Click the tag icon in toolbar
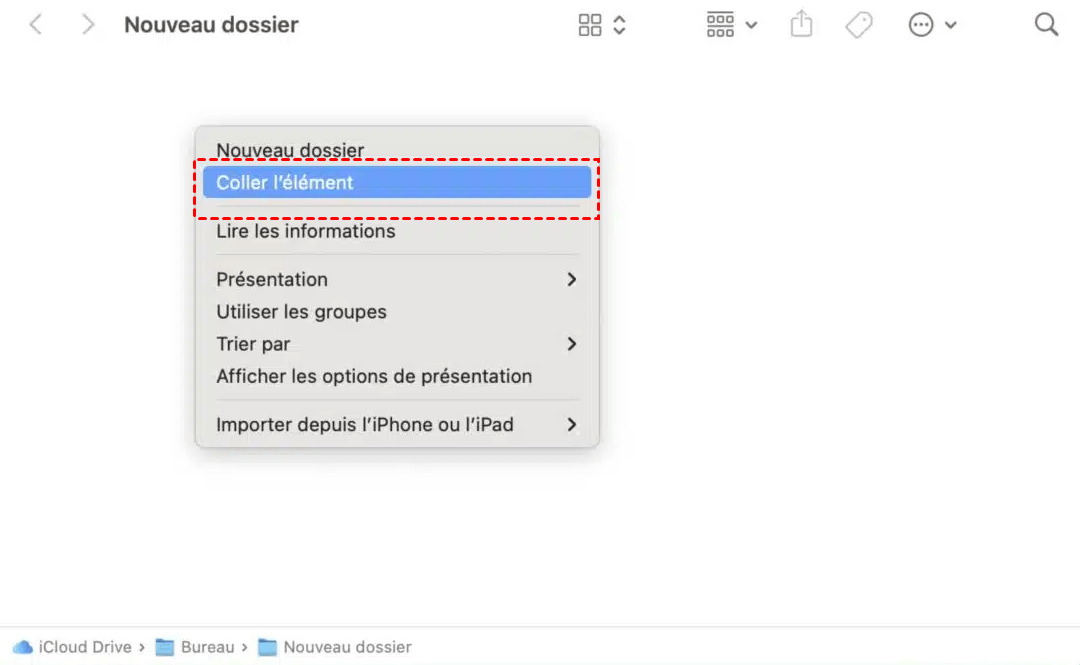1080x665 pixels. tap(858, 25)
